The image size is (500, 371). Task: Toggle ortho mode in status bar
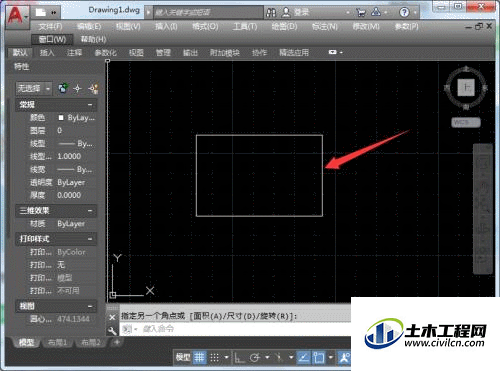pos(239,358)
